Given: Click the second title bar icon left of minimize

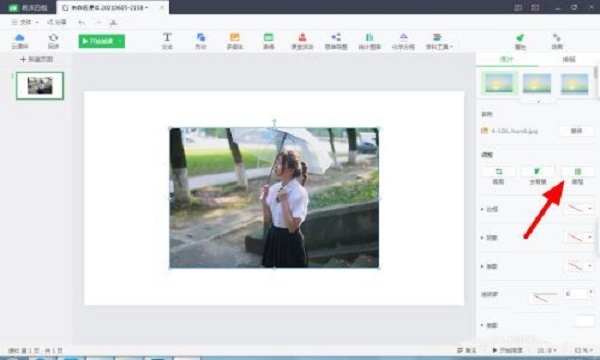Looking at the screenshot, I should click(535, 7).
